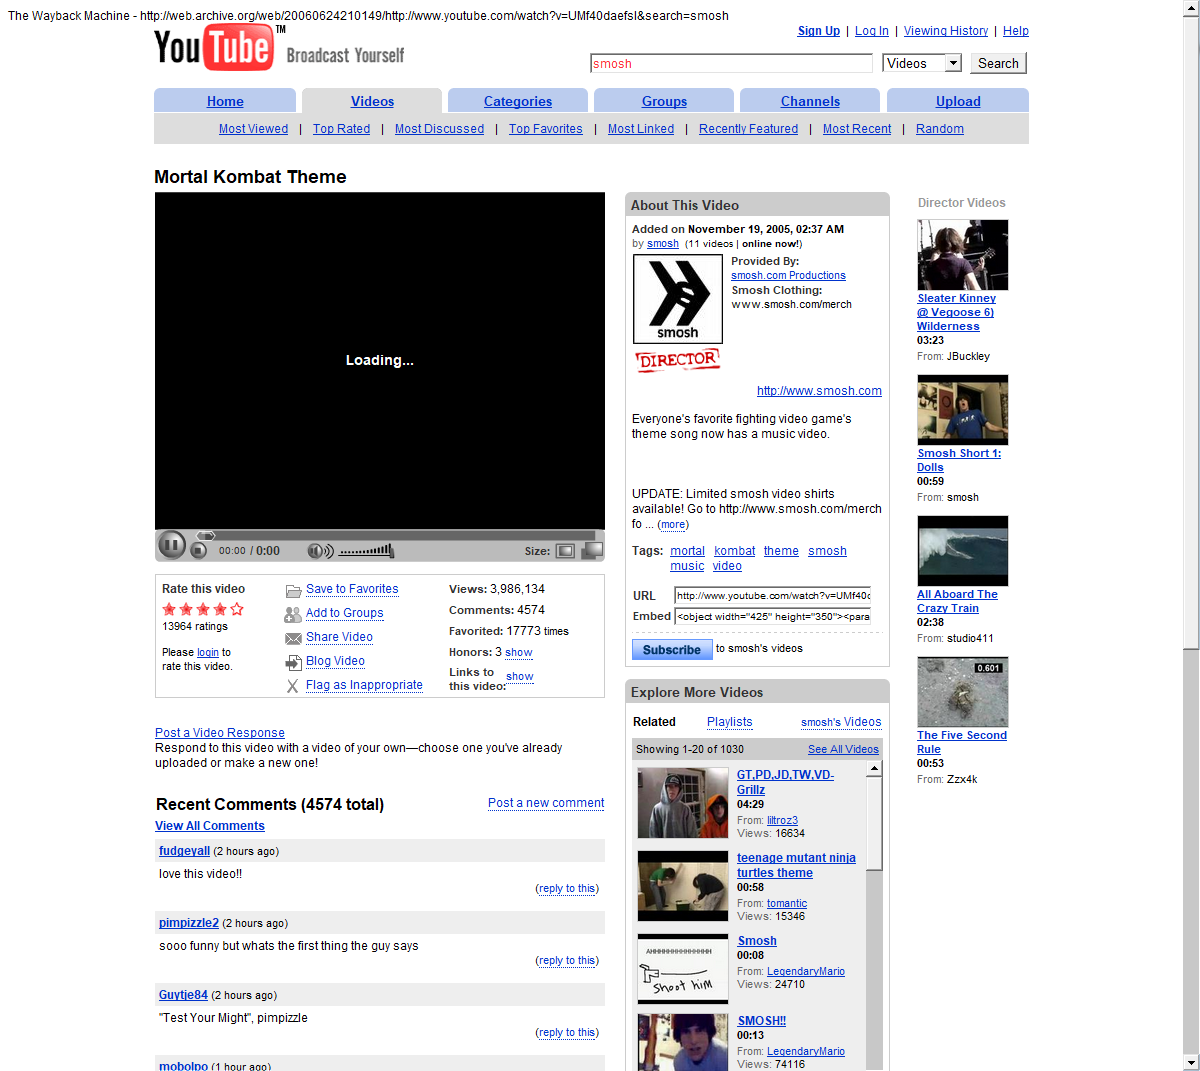Click the Subscribe button

pos(671,649)
